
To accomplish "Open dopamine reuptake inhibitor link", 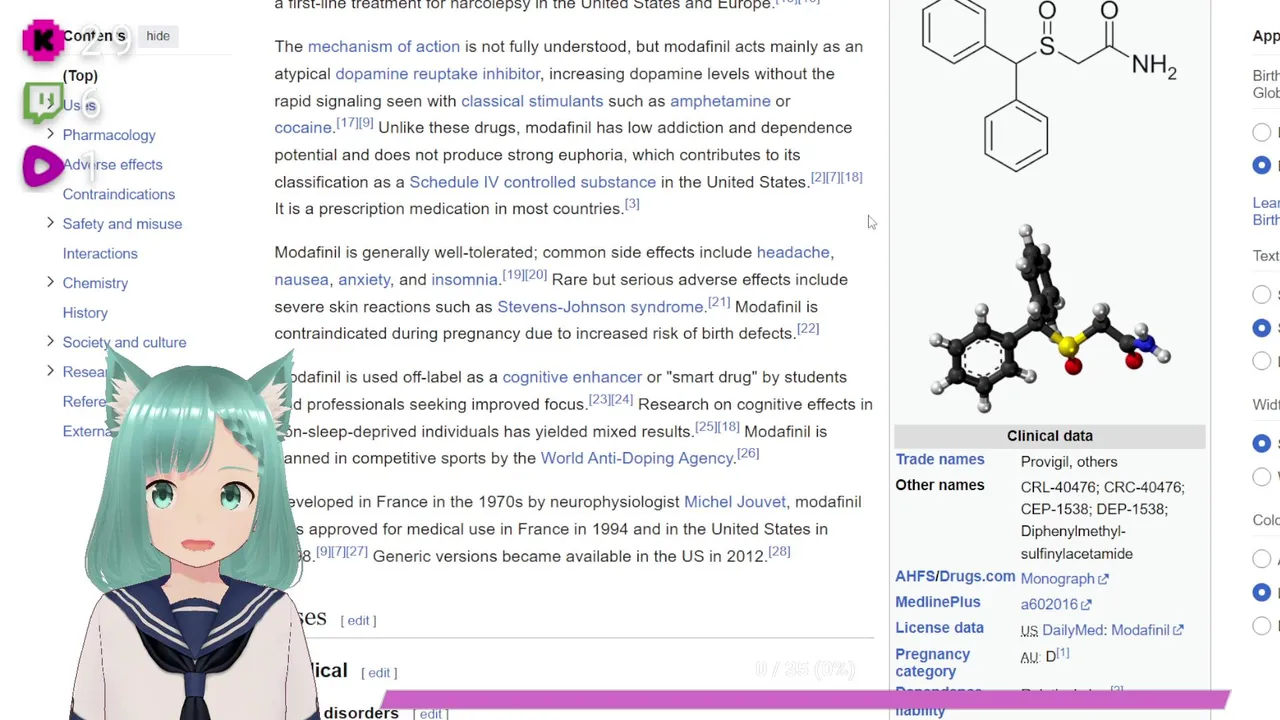I will point(438,74).
